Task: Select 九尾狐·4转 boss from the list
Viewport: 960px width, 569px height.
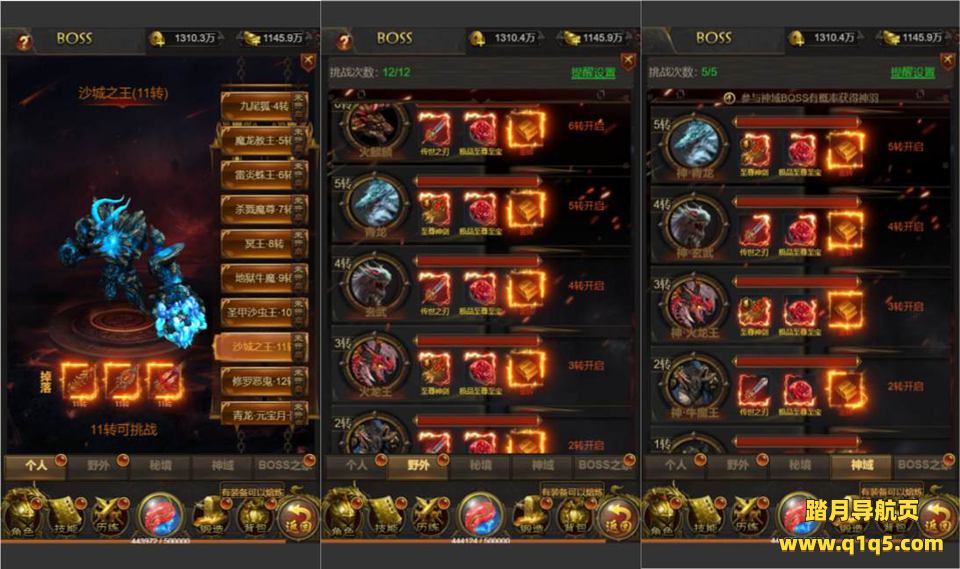Action: click(264, 107)
